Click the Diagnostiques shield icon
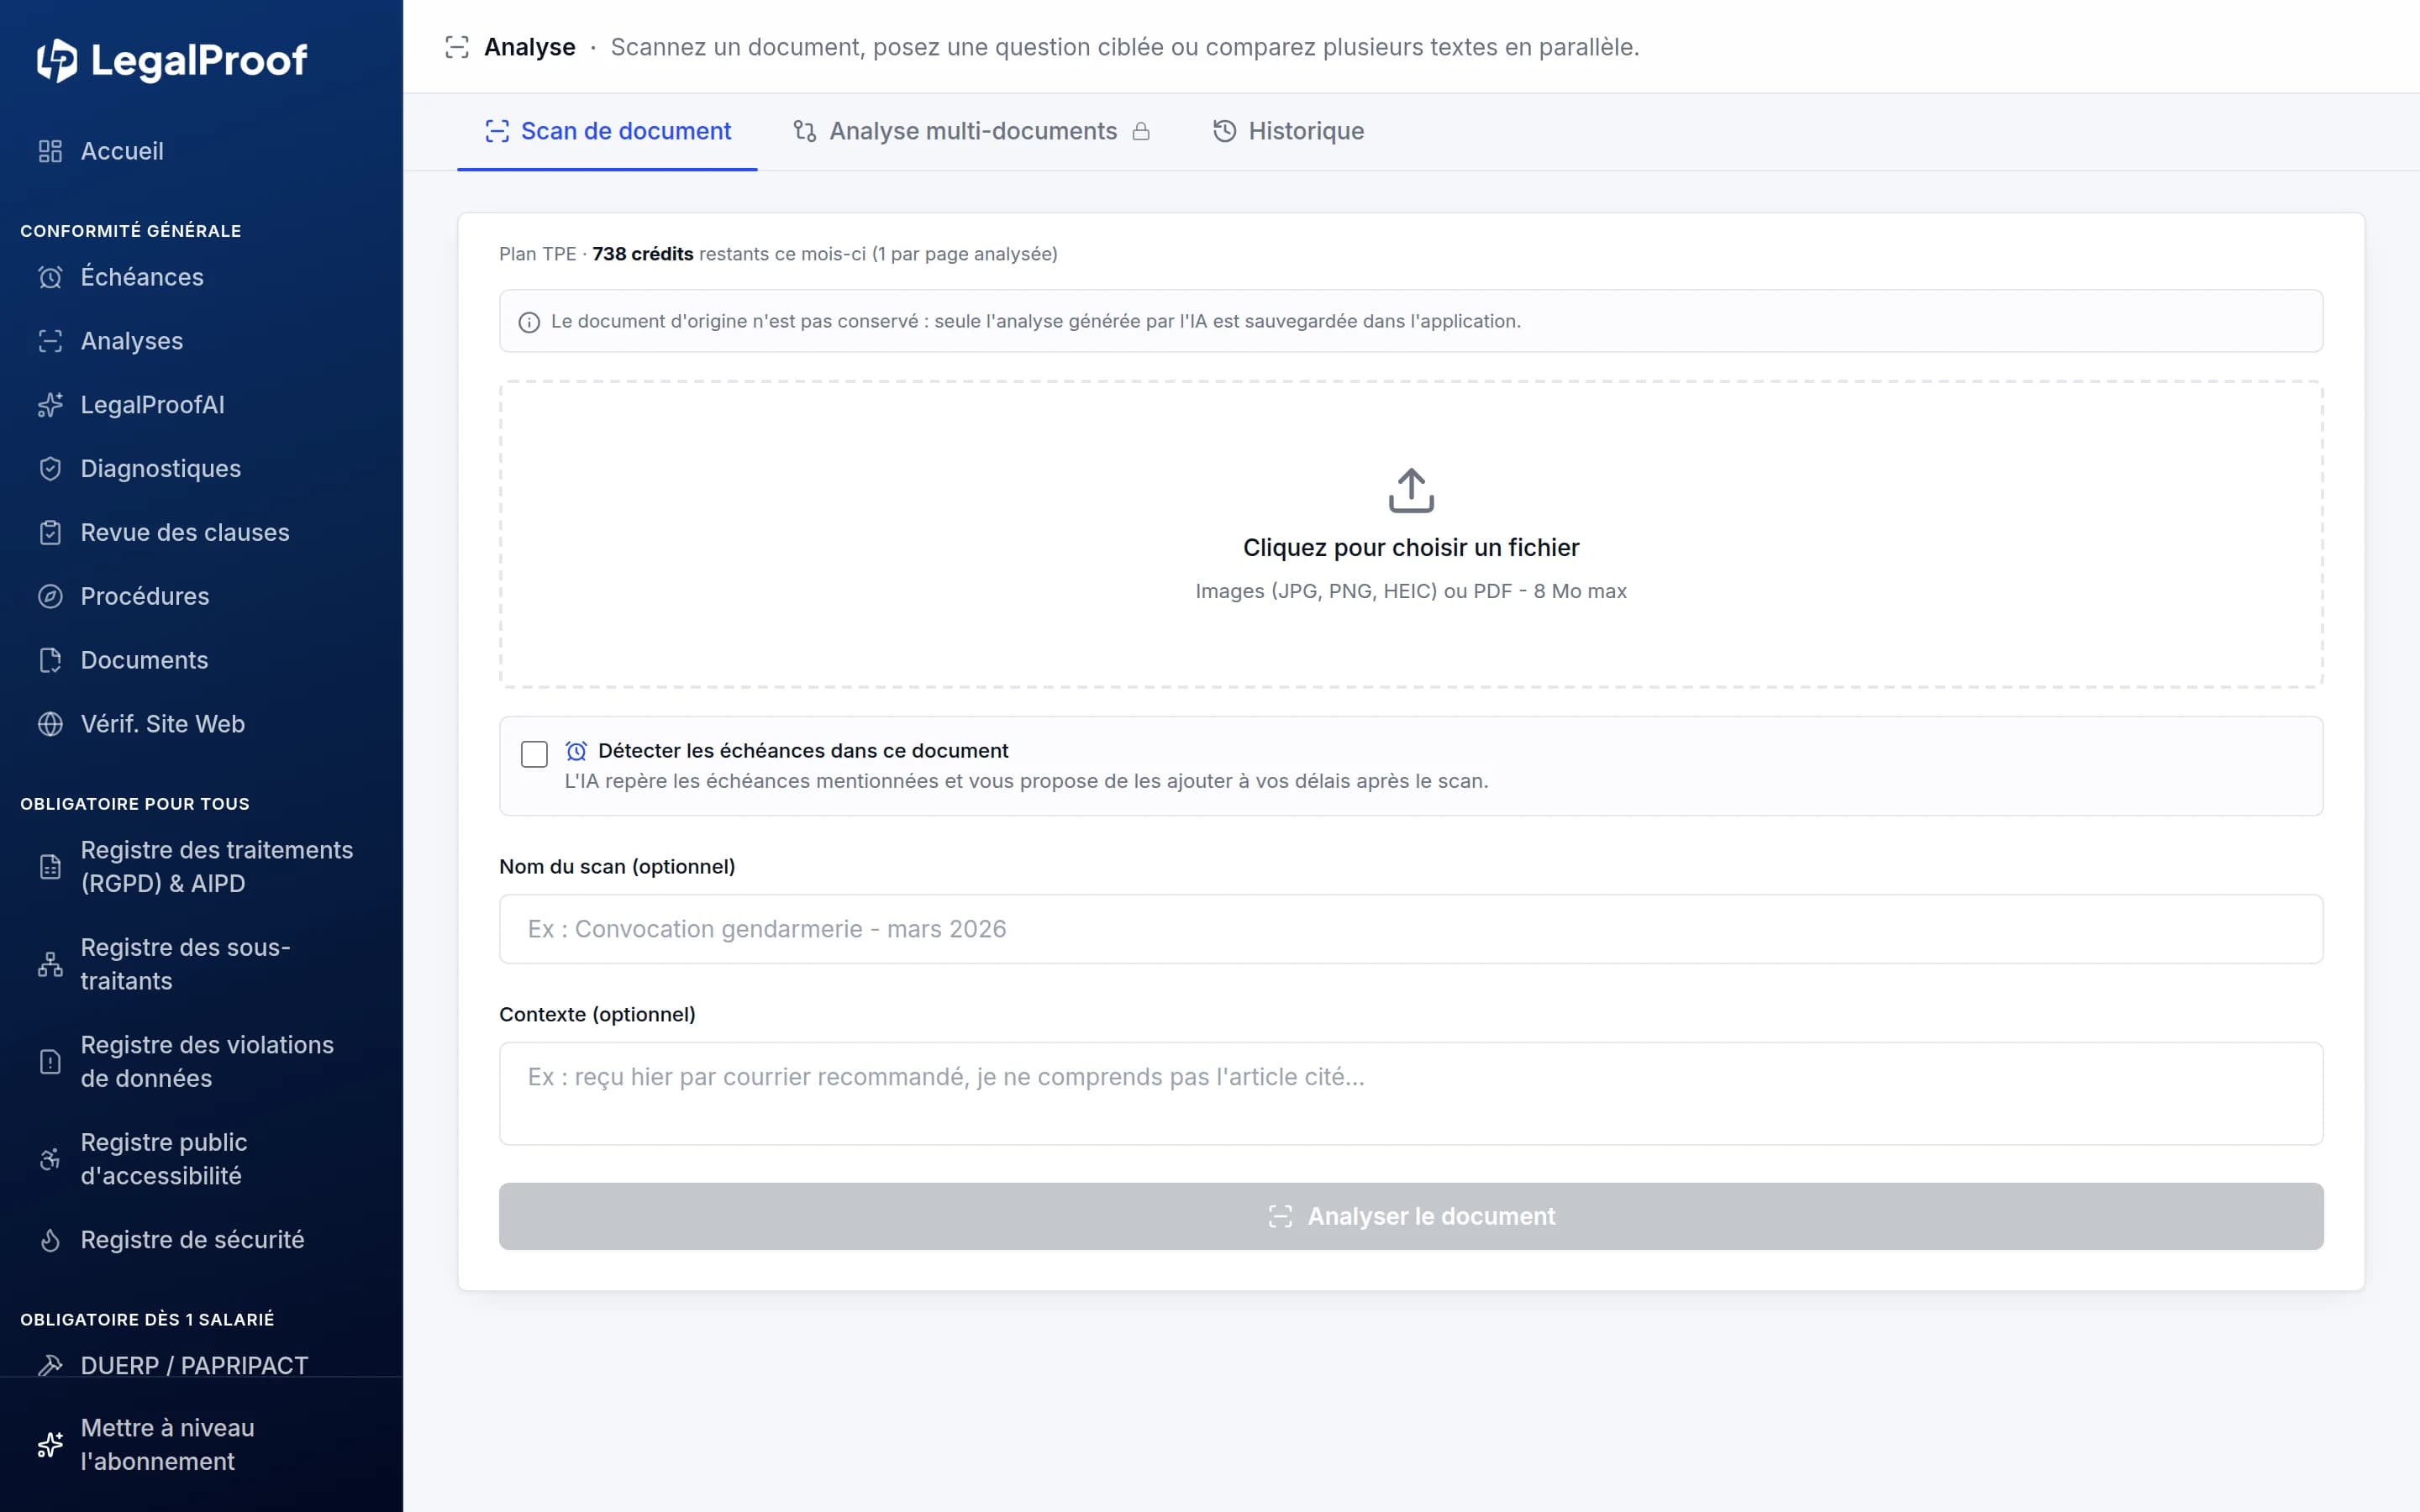This screenshot has width=2420, height=1512. pos(50,469)
